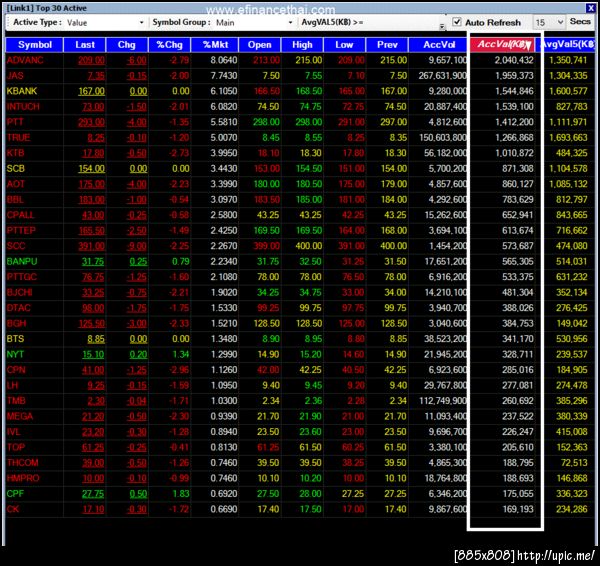This screenshot has width=600, height=566.
Task: Select the INTUCH symbol
Action: pos(23,106)
